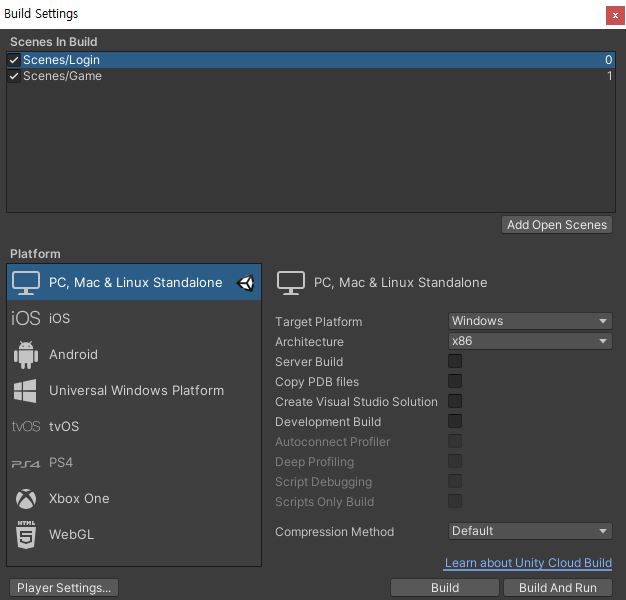Click the Build And Run button
The image size is (626, 600).
point(558,588)
